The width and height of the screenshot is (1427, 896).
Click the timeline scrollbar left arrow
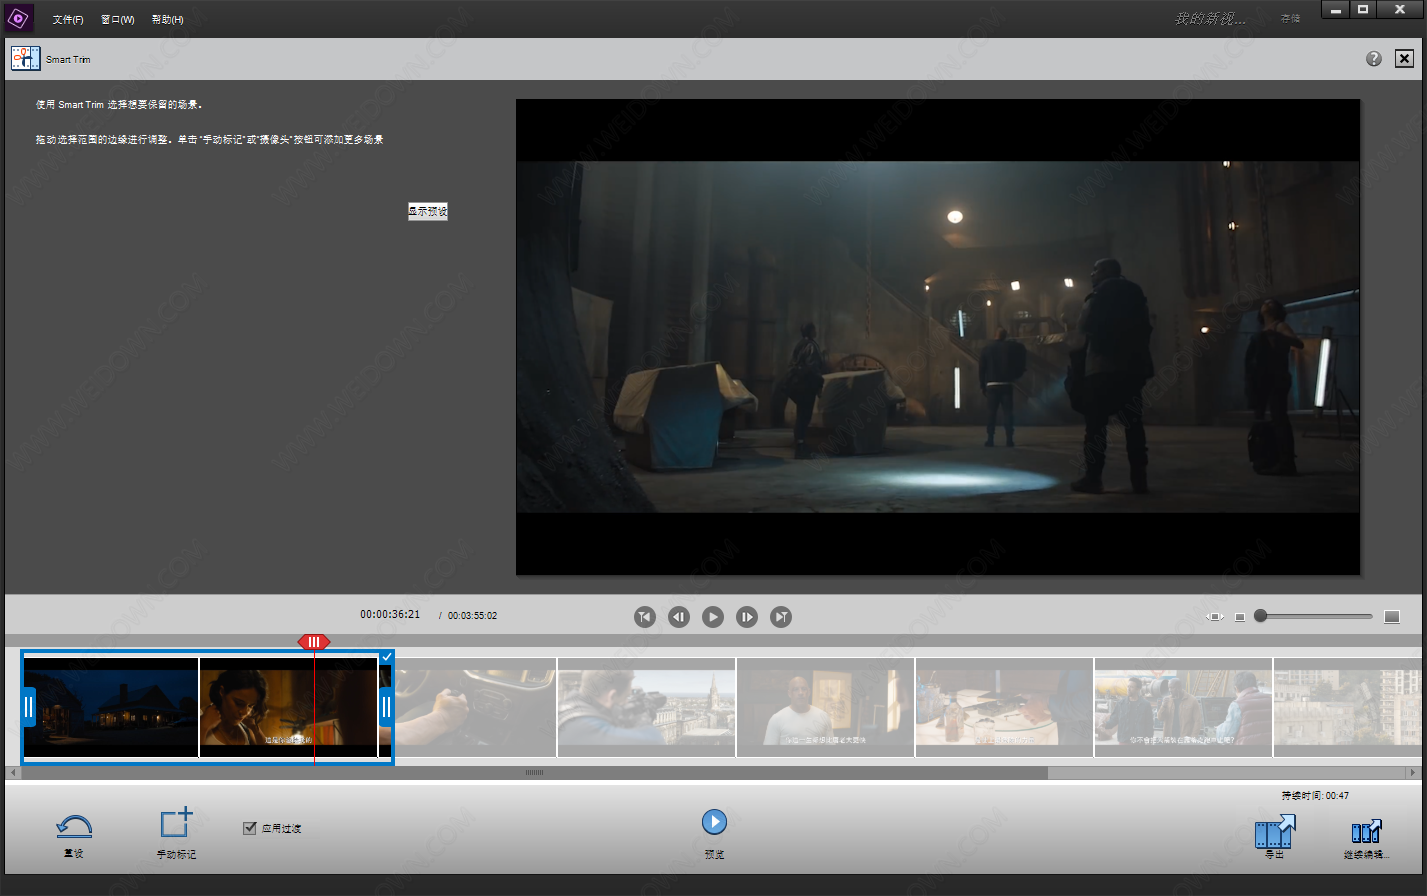point(12,773)
